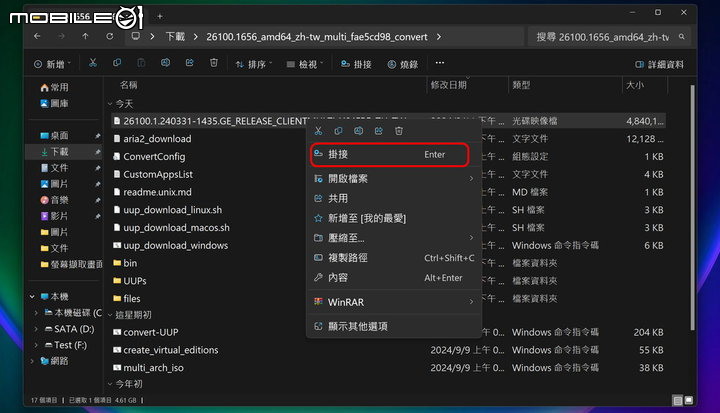Click the Share icon in the context menu
Viewport: 720px width, 413px height.
tap(379, 131)
